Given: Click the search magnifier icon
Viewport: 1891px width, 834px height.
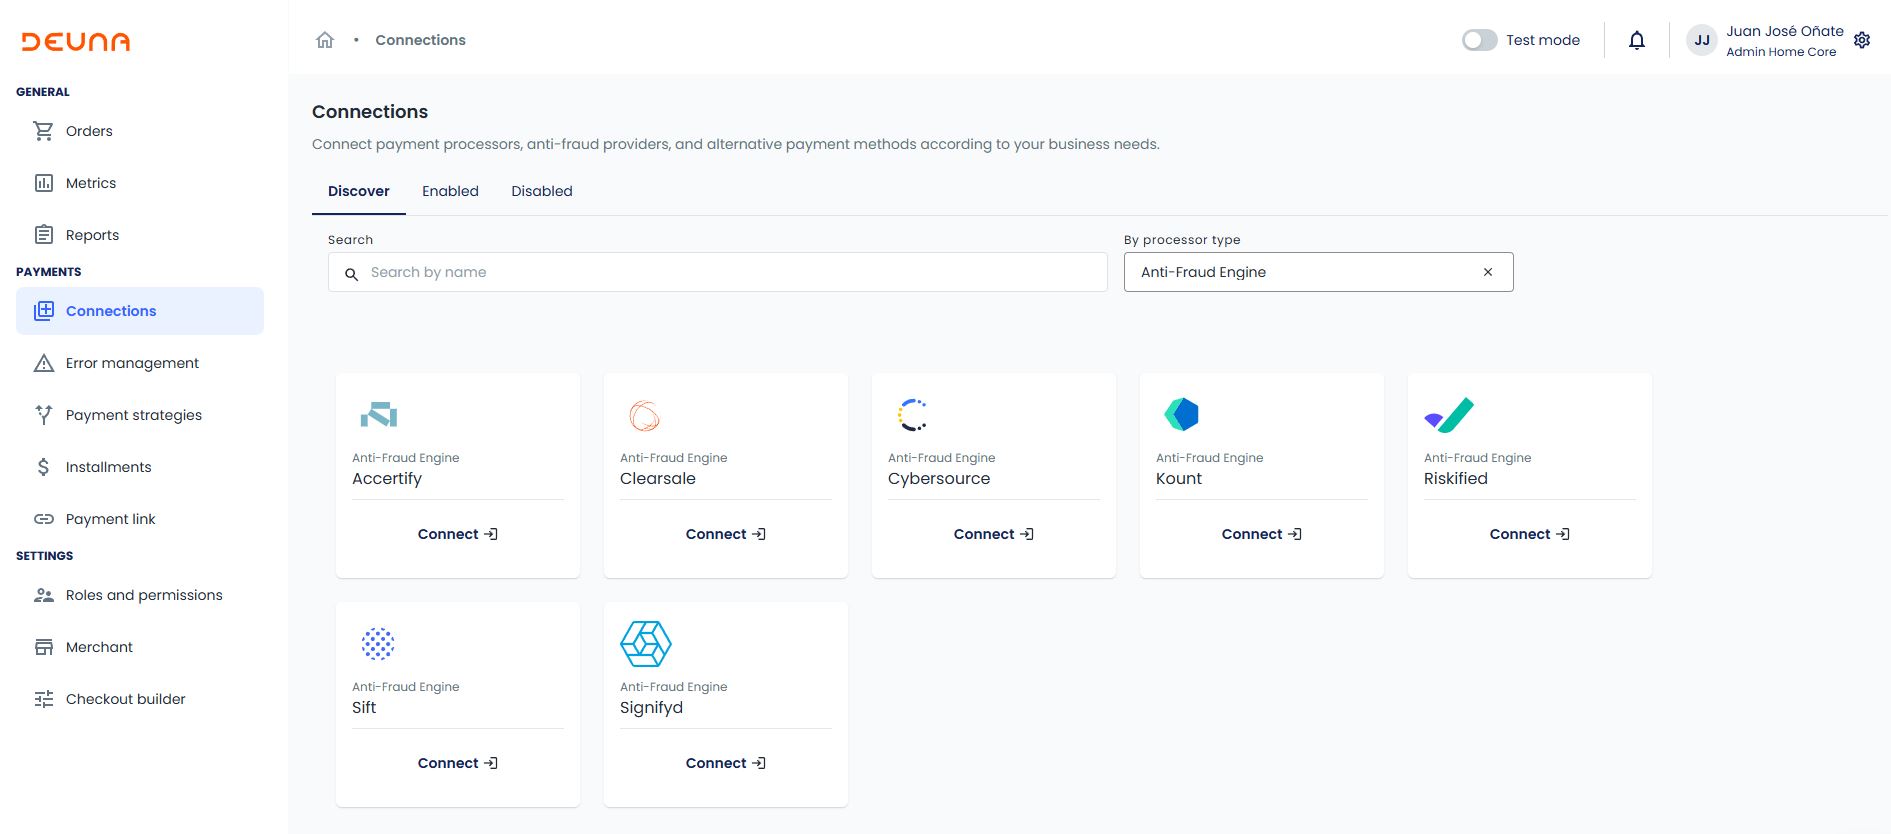Looking at the screenshot, I should tap(352, 273).
